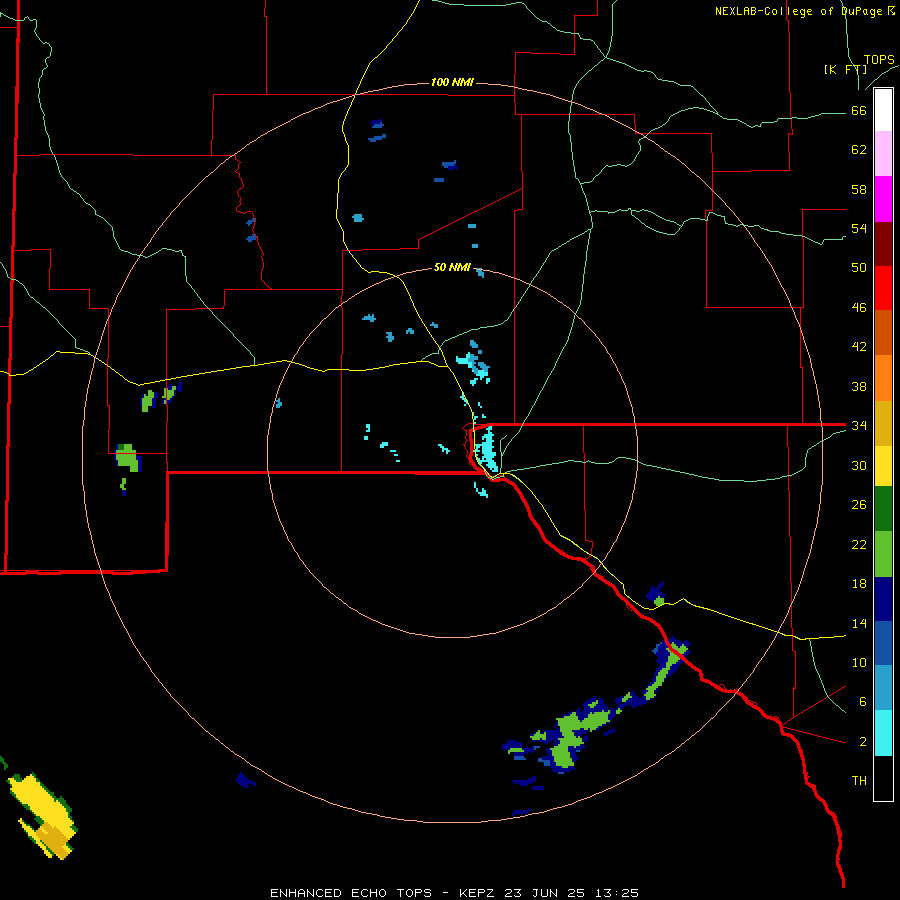This screenshot has height=900, width=900.
Task: Click the legend value '42'
Action: (859, 347)
